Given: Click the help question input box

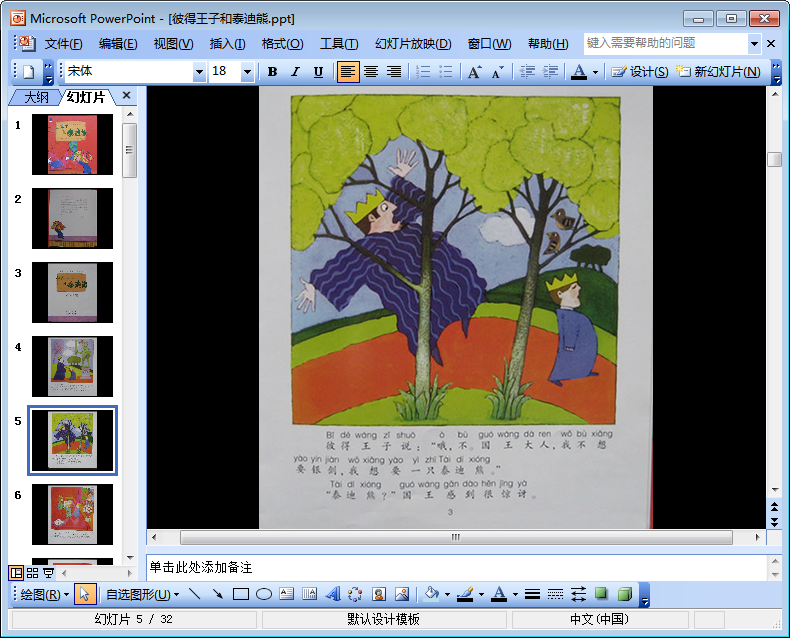Looking at the screenshot, I should pyautogui.click(x=666, y=43).
